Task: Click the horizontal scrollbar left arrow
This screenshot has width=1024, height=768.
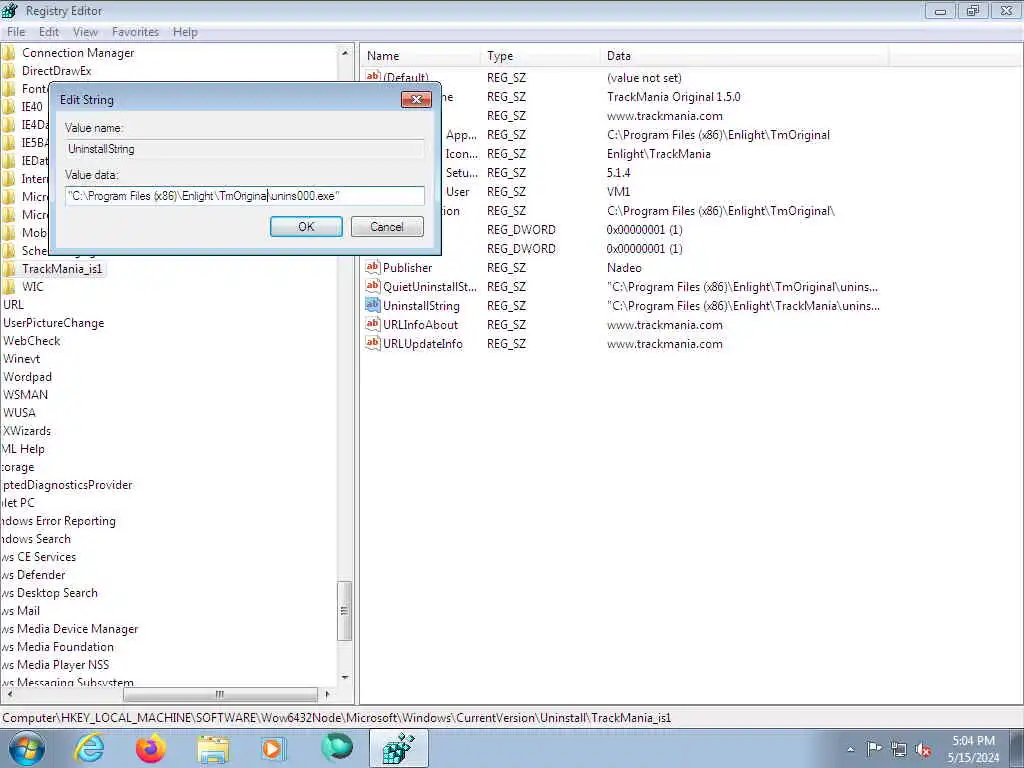Action: [x=8, y=694]
